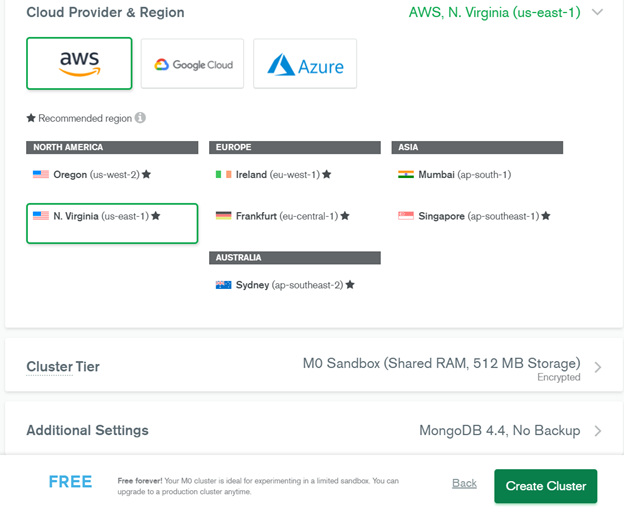Expand the Additional Settings section
Screen dimensions: 624x513
point(598,431)
